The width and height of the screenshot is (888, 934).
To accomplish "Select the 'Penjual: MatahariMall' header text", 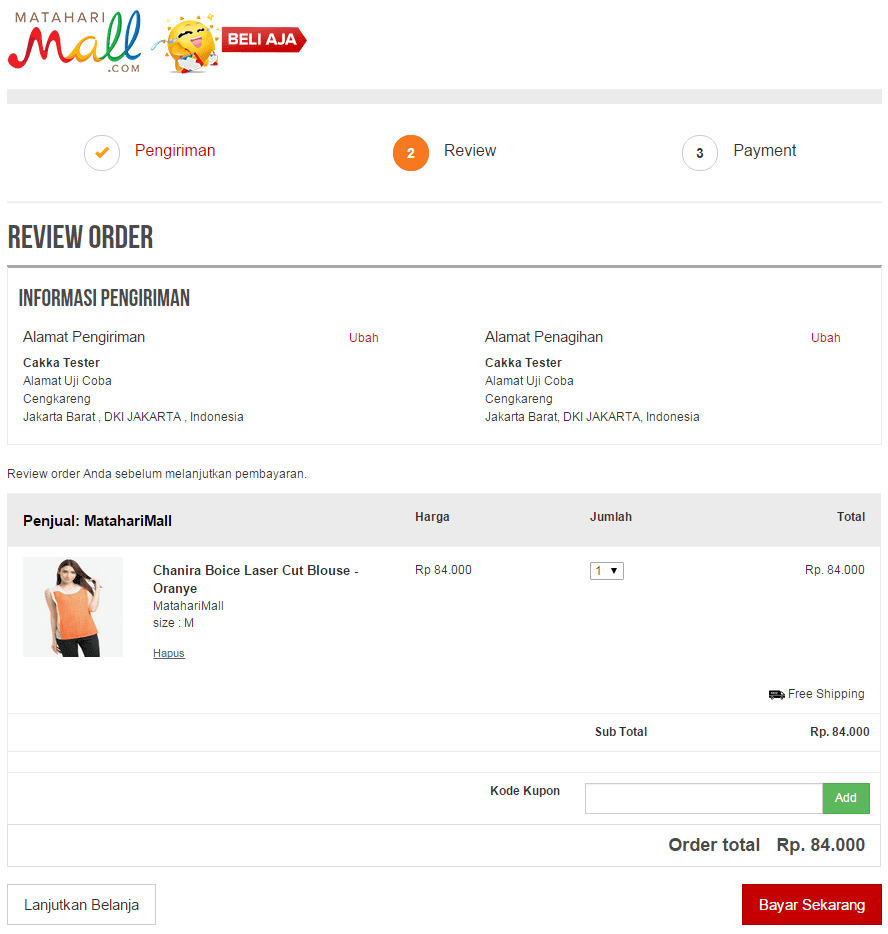I will pyautogui.click(x=97, y=521).
